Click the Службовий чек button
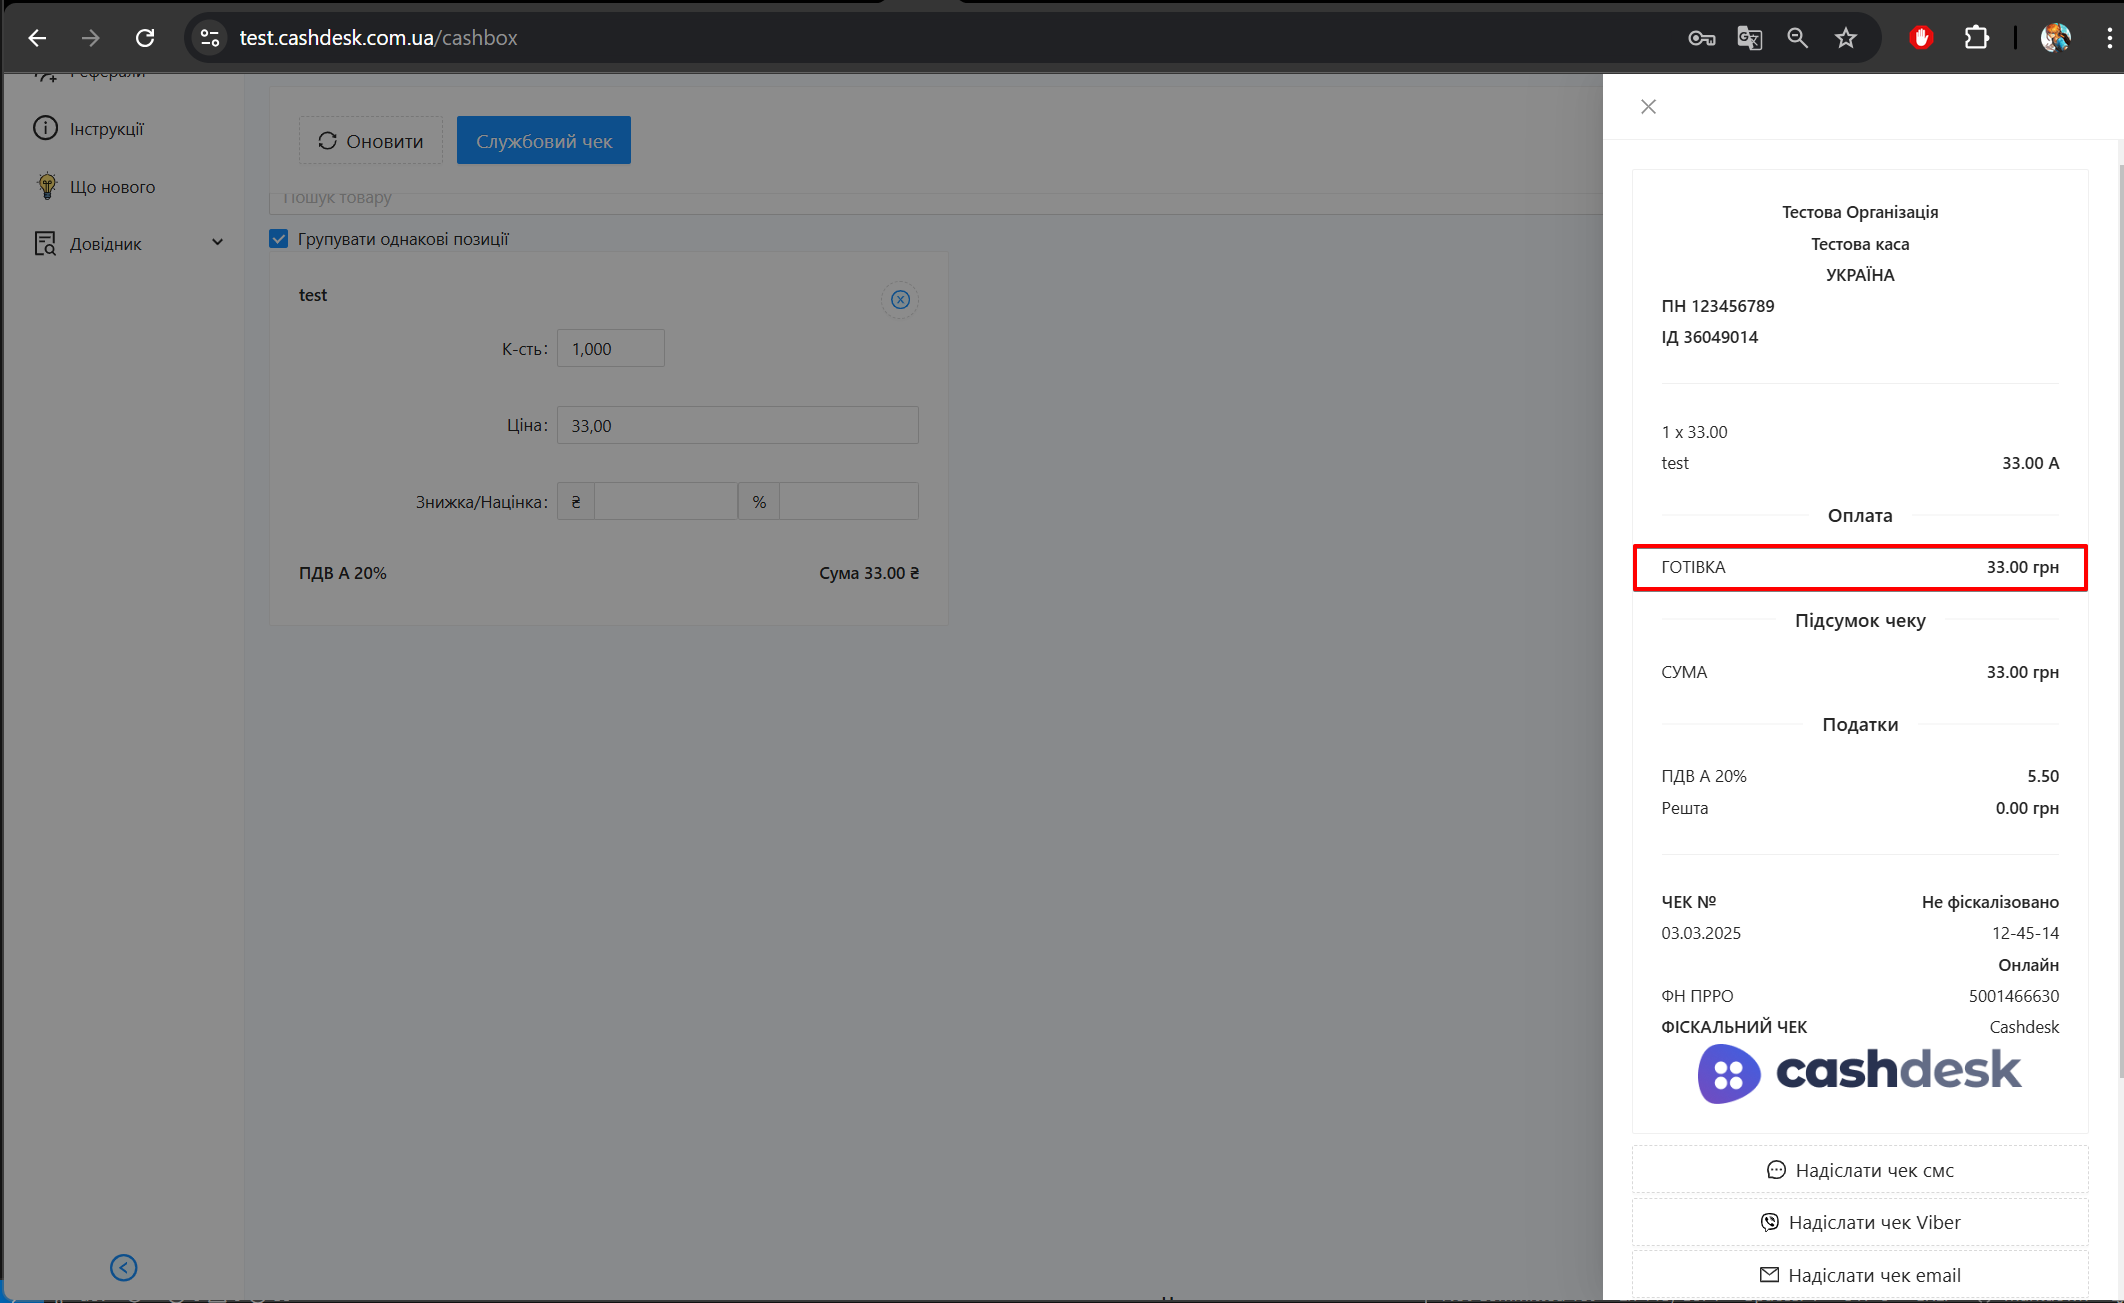The height and width of the screenshot is (1303, 2124). click(x=543, y=141)
